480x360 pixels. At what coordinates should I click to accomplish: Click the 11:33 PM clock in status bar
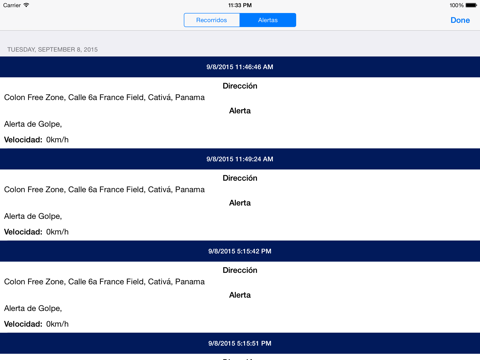tap(240, 5)
